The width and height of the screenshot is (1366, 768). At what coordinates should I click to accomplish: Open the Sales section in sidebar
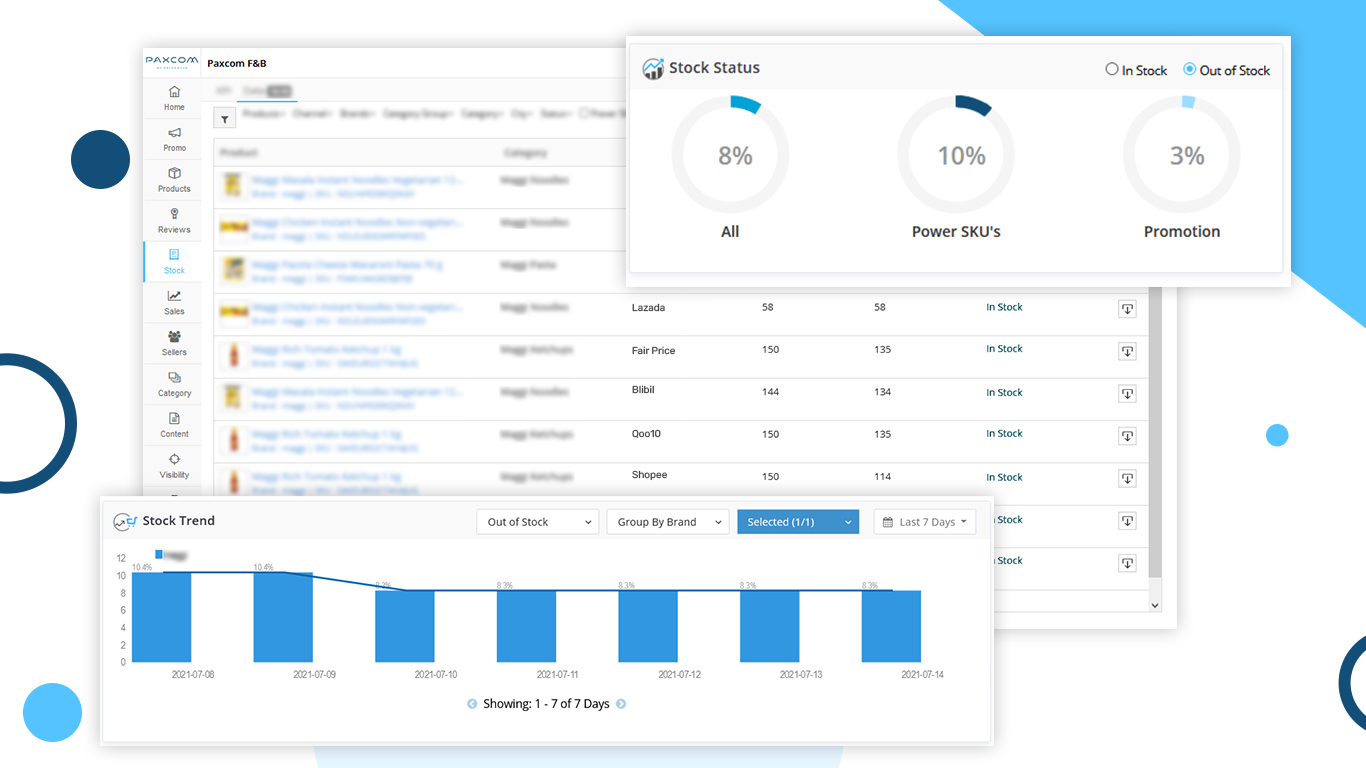(x=174, y=303)
